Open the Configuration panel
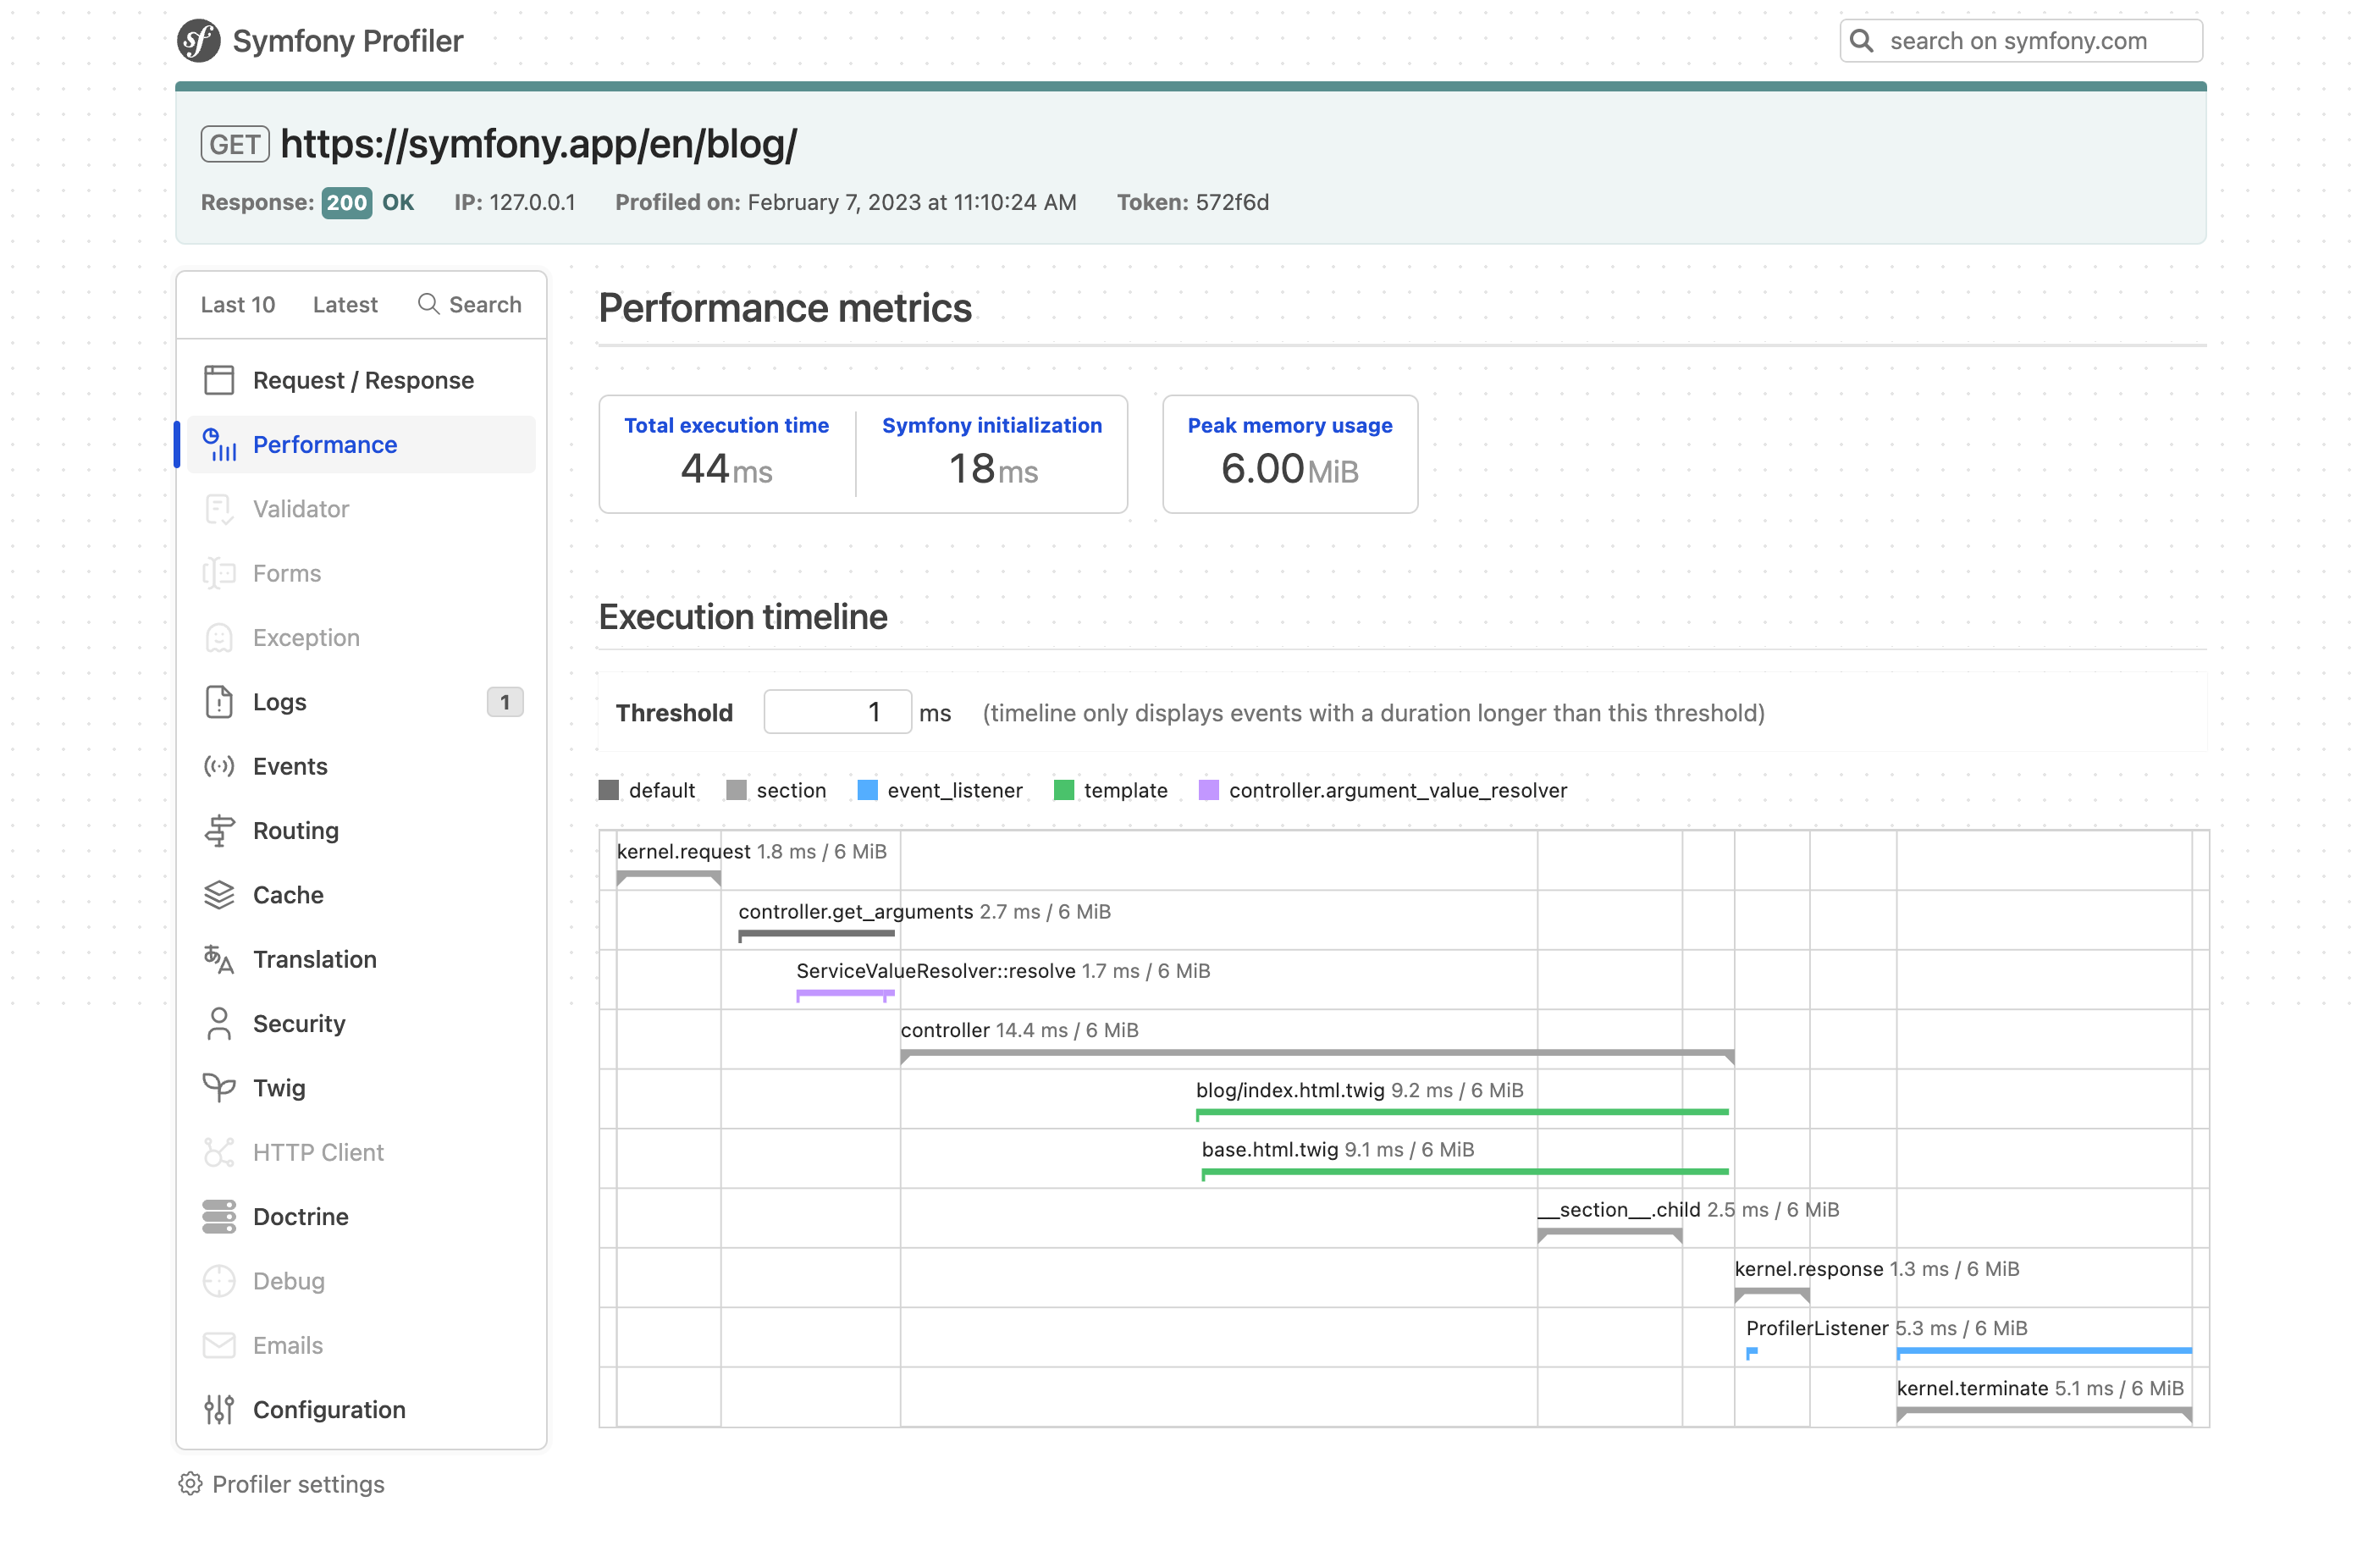 click(x=328, y=1409)
